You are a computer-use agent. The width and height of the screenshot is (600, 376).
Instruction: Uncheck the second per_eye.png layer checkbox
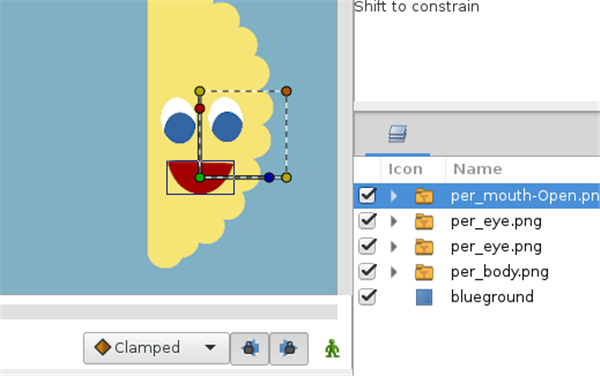tap(367, 246)
